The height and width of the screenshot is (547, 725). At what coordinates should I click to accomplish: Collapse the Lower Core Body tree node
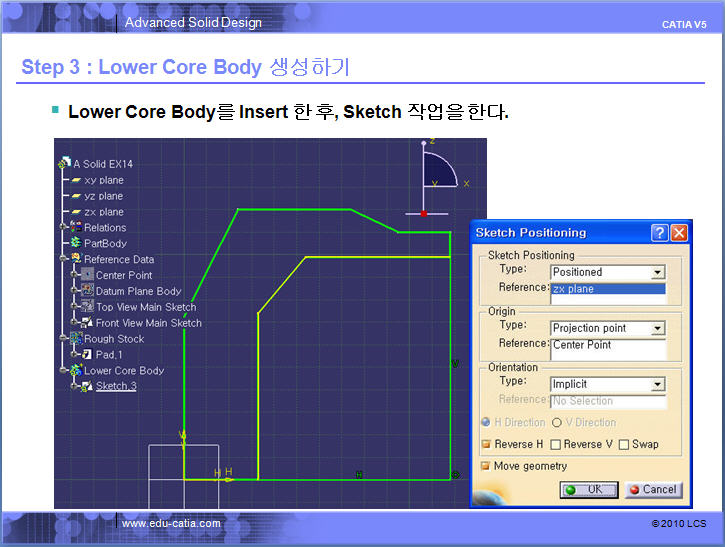63,370
